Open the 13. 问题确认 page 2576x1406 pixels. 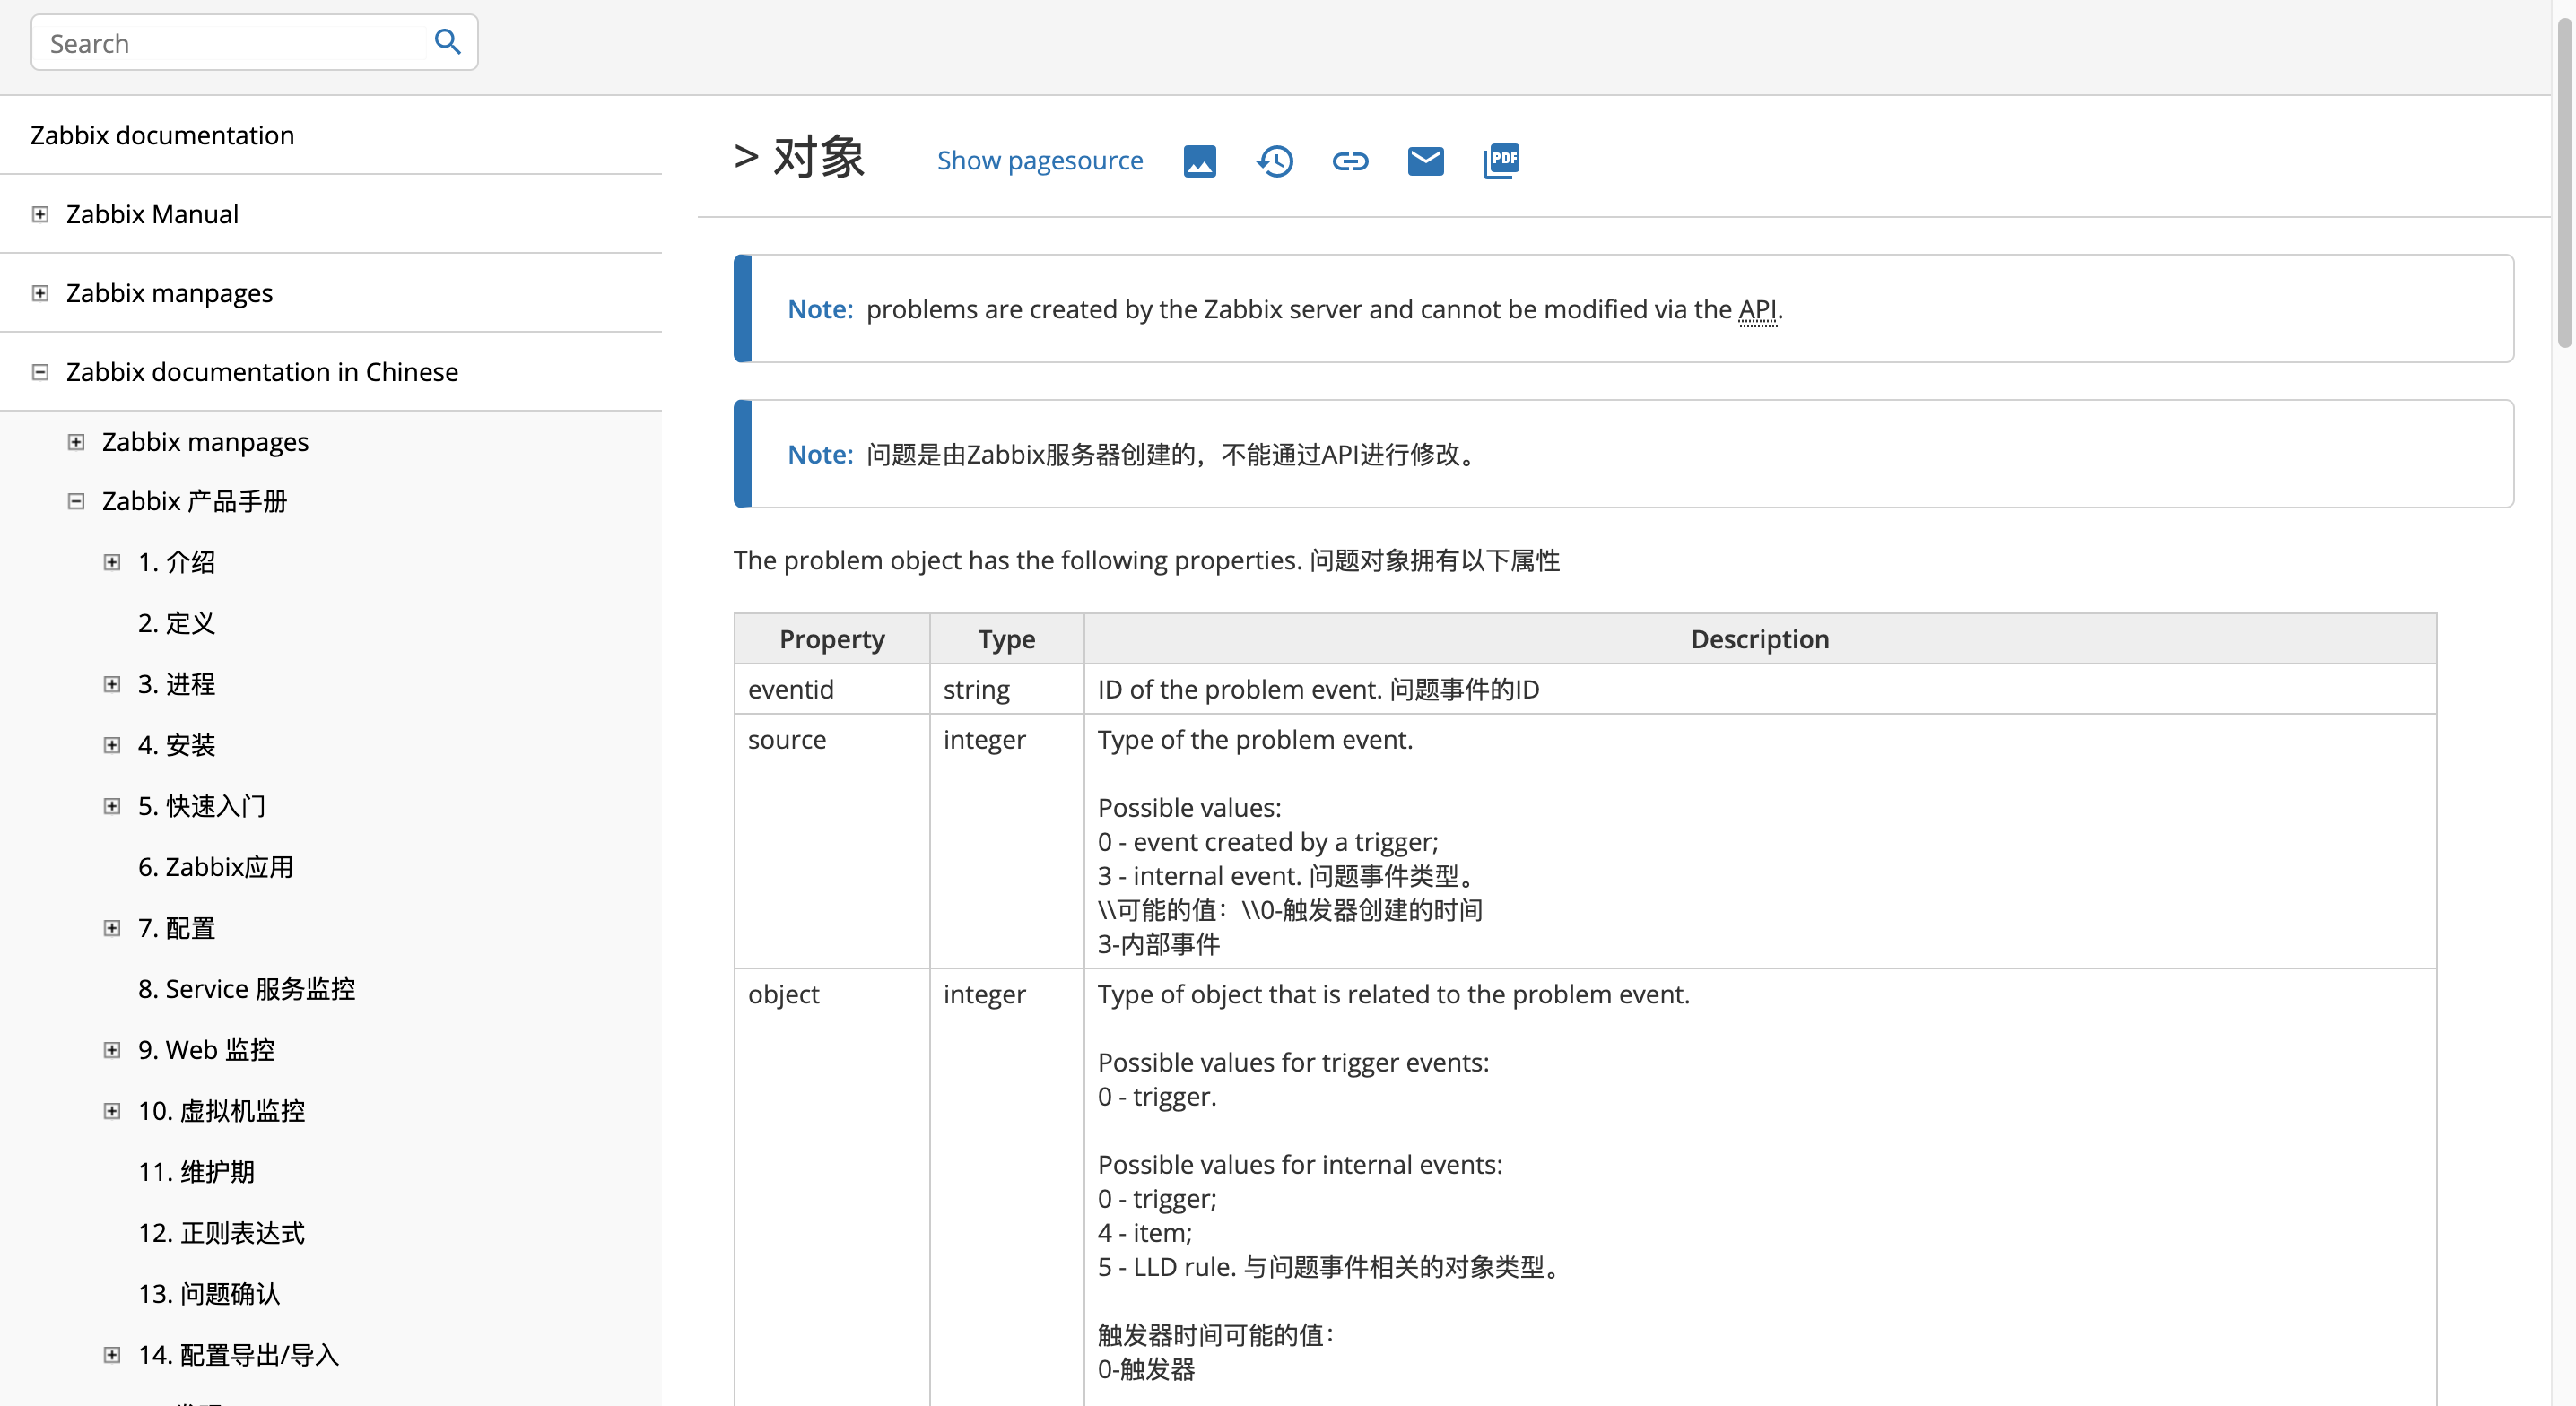point(209,1294)
